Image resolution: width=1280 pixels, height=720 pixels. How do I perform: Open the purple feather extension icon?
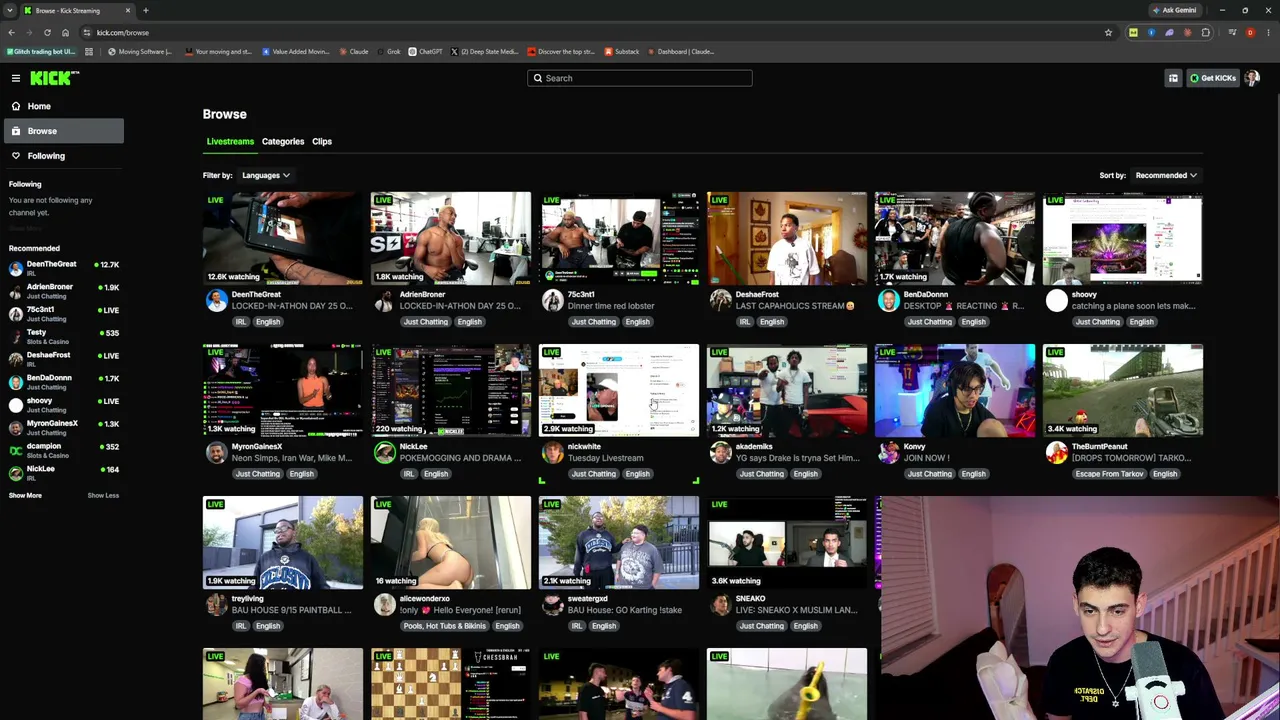[1169, 33]
